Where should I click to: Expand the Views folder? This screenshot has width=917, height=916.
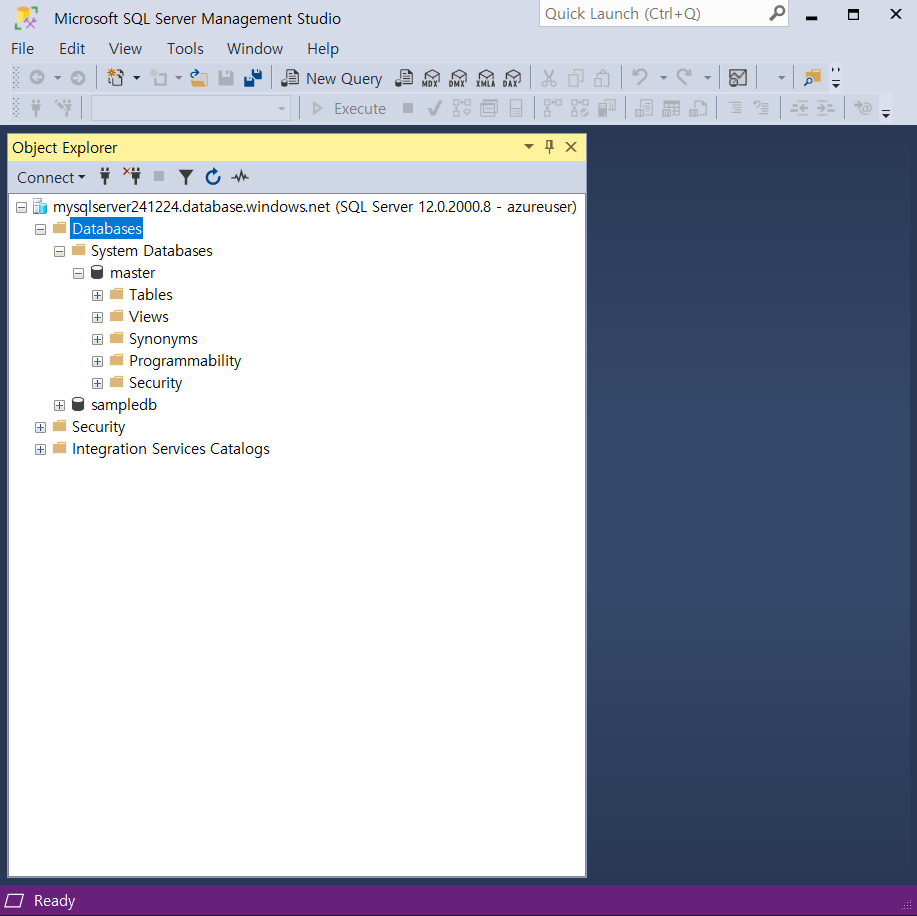pos(98,318)
